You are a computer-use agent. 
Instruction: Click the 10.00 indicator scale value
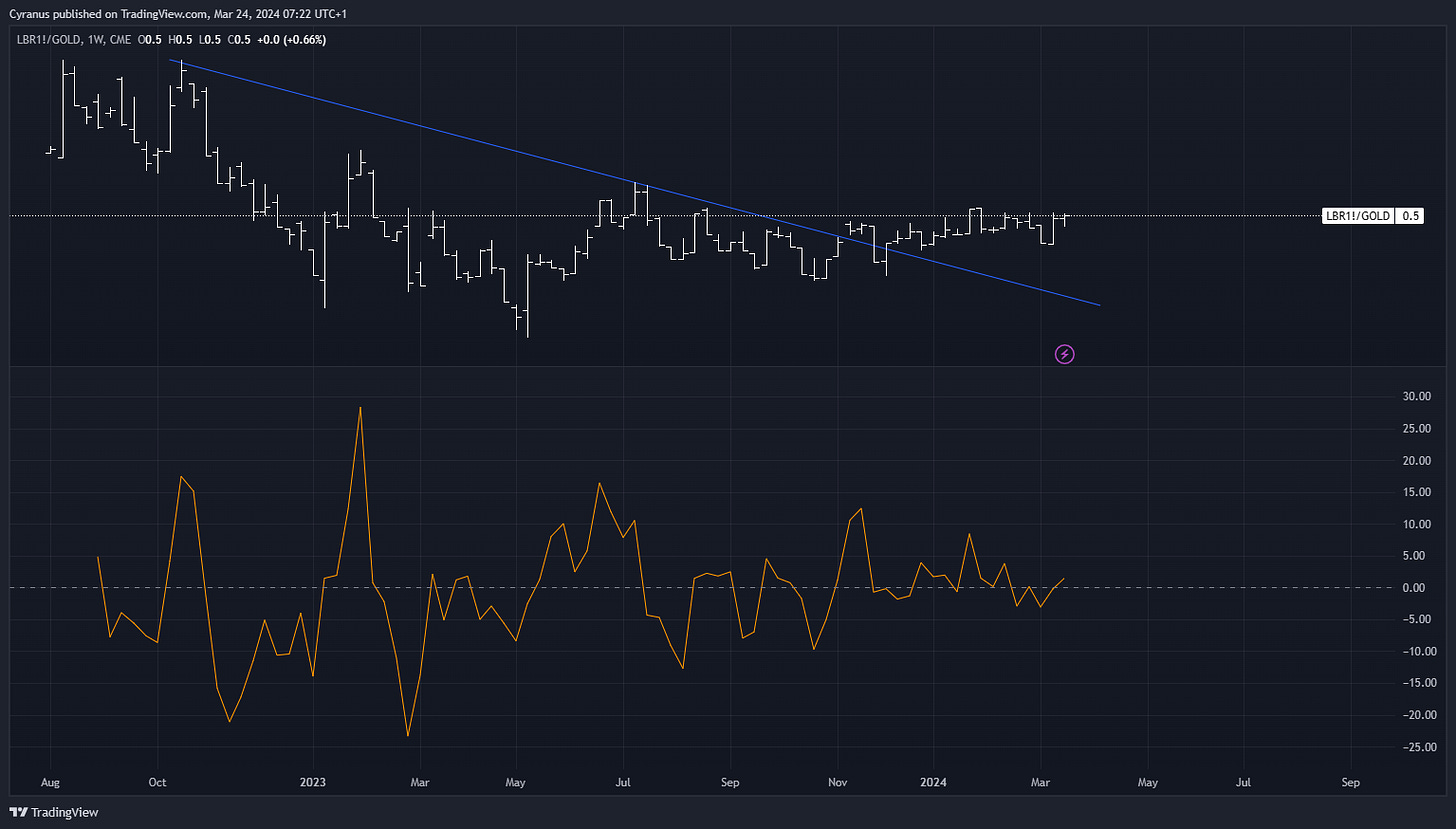[x=1417, y=524]
